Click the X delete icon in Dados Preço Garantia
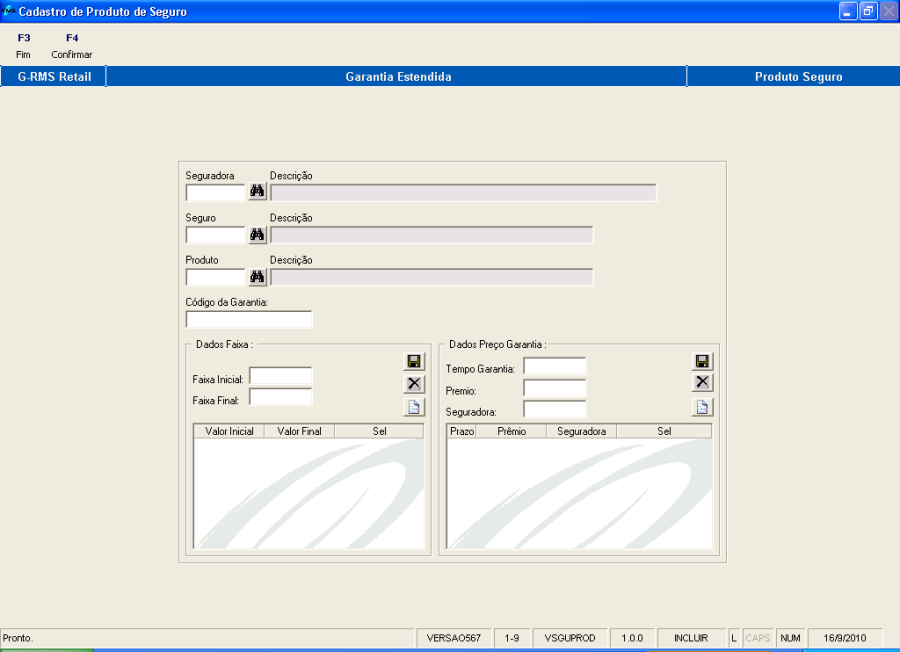The image size is (900, 652). (702, 382)
